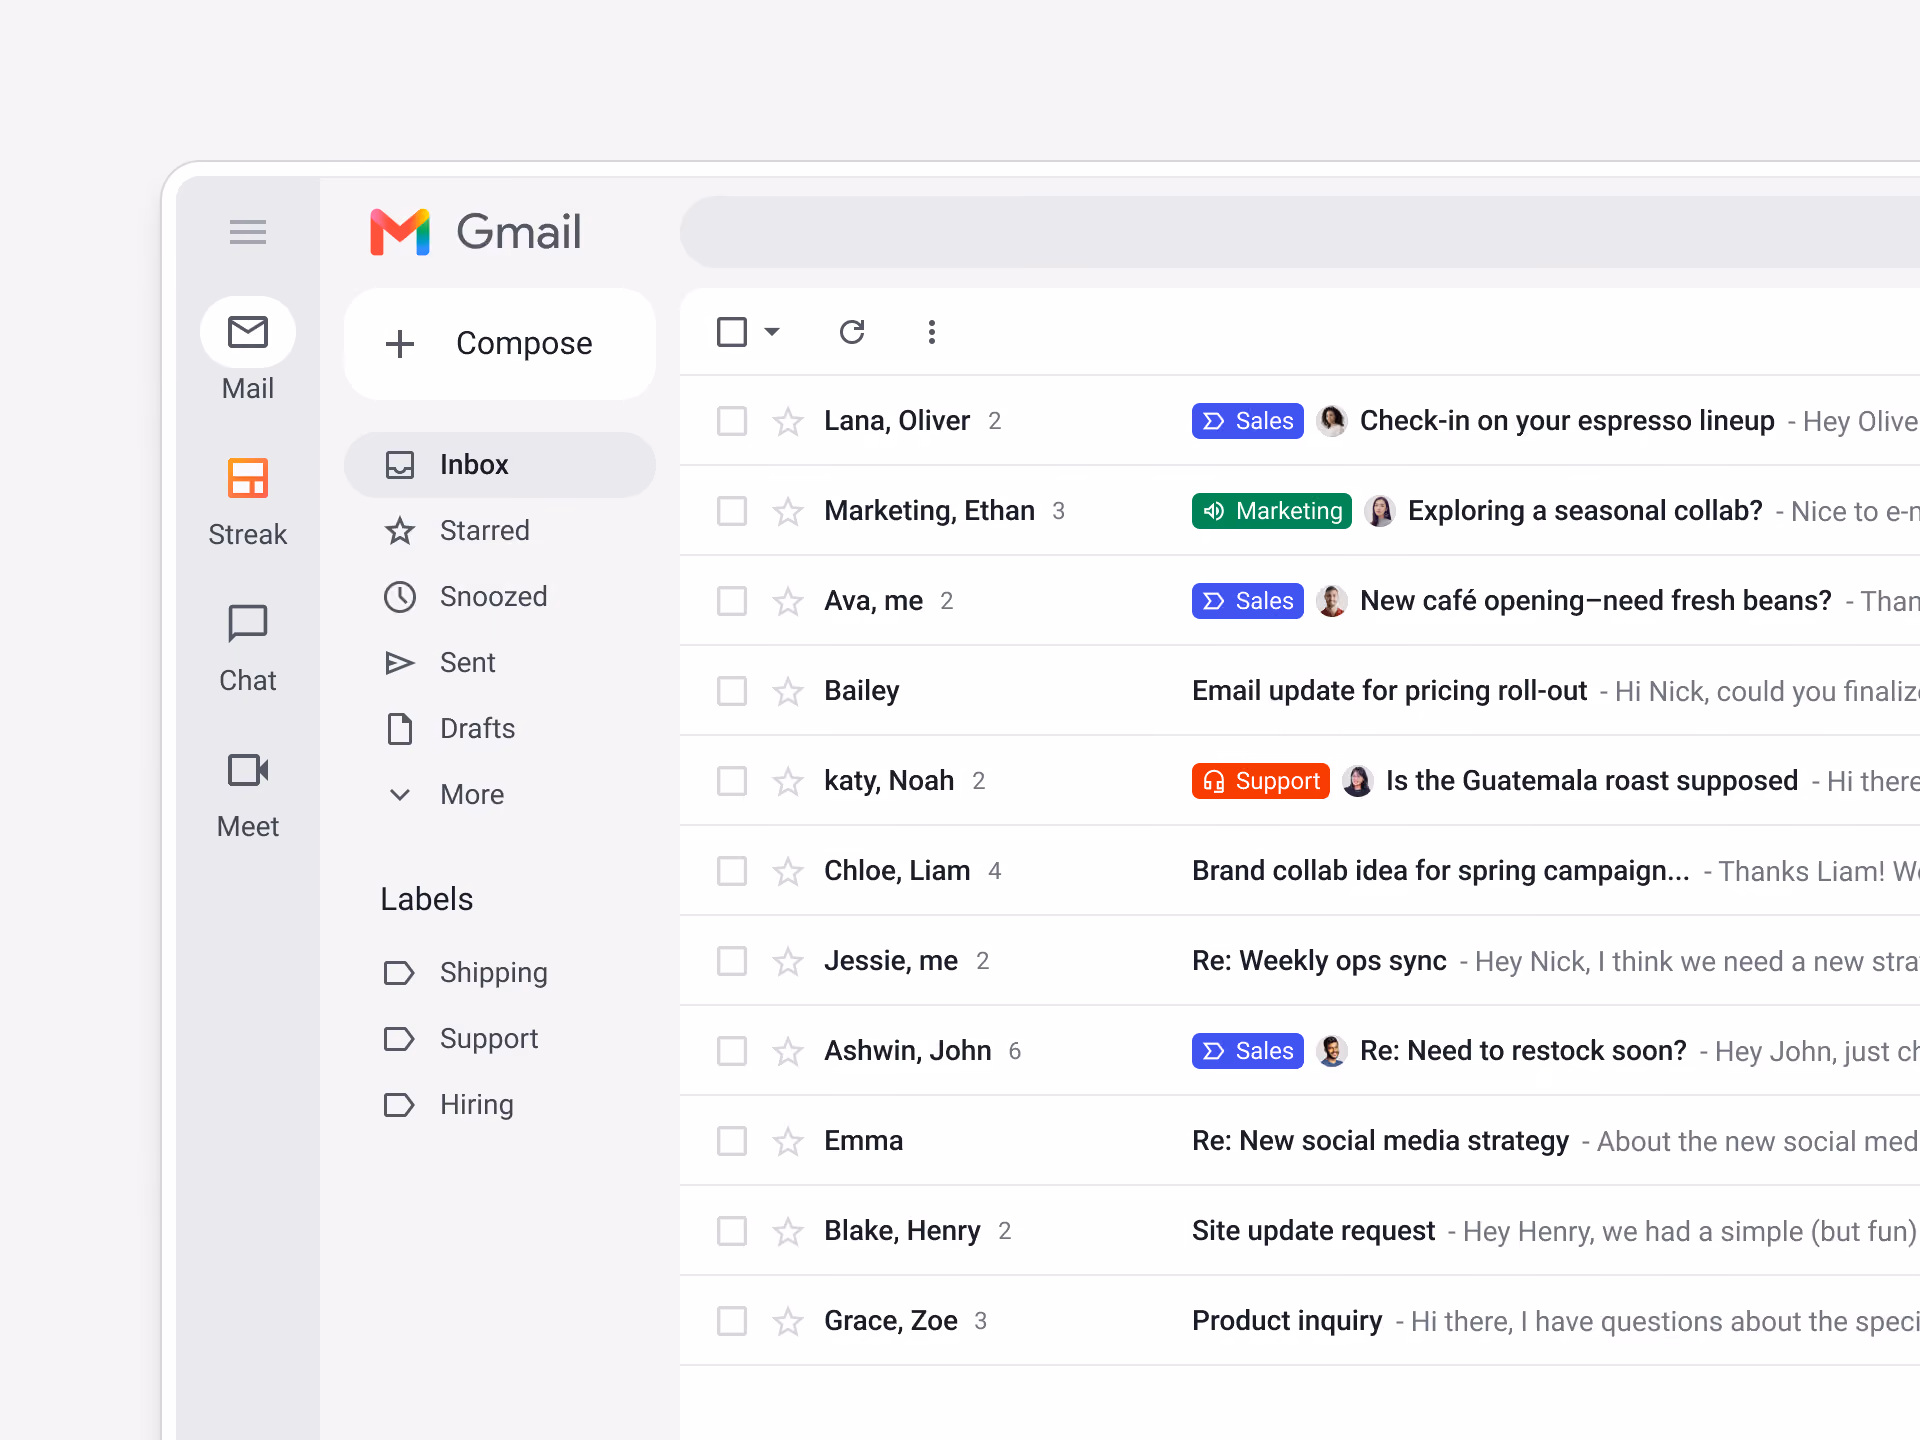Image resolution: width=1920 pixels, height=1440 pixels.
Task: Open the Inbox folder
Action: [500, 465]
